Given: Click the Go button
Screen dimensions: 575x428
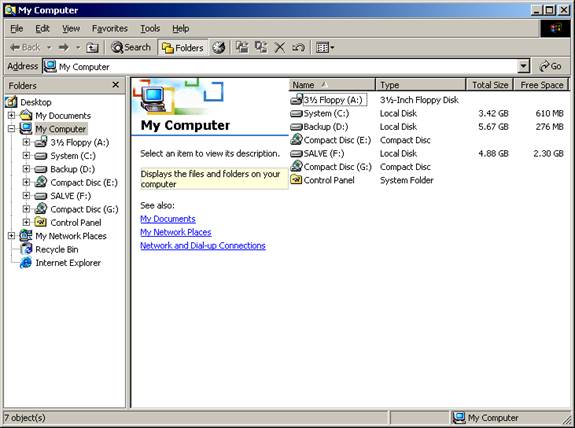Looking at the screenshot, I should click(x=551, y=66).
